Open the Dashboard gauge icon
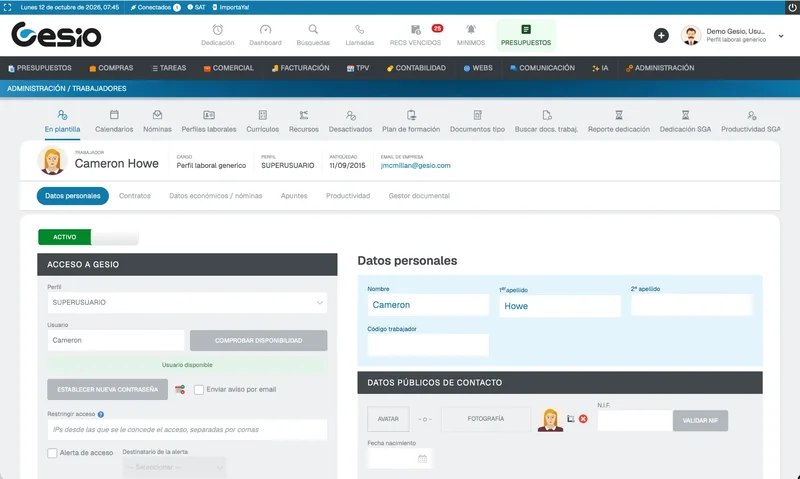 point(265,30)
